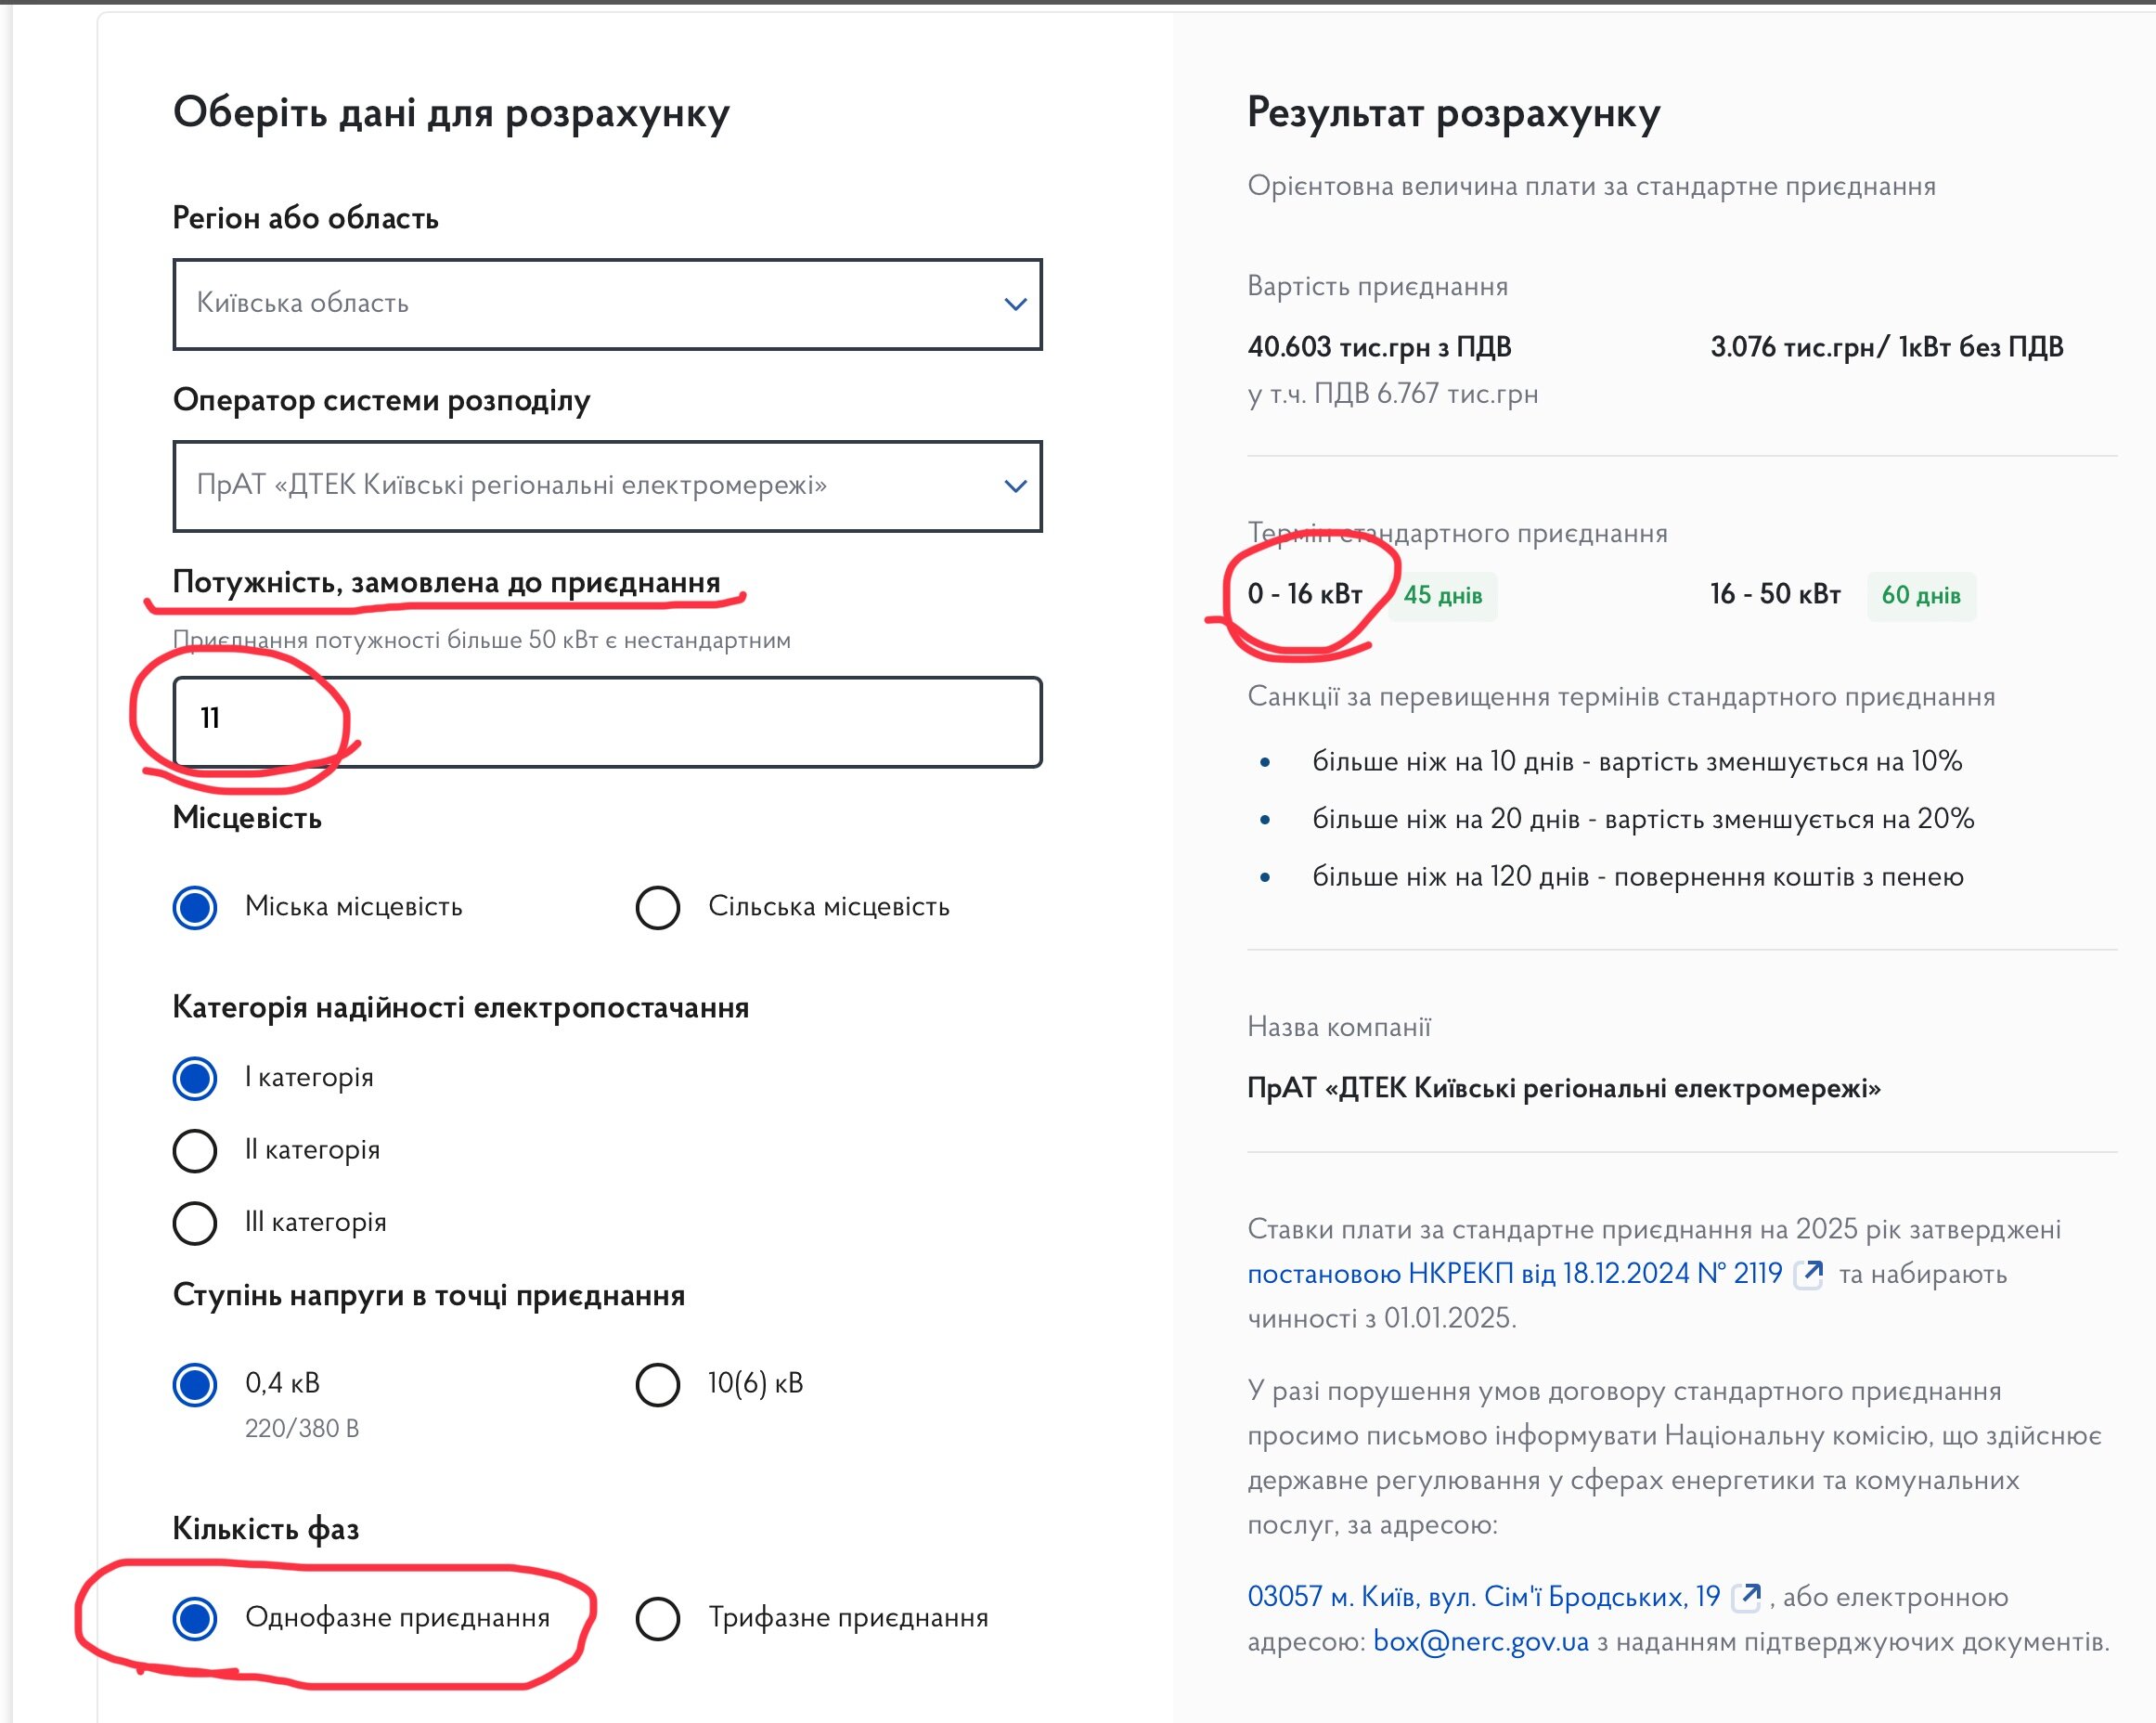Viewport: 2156px width, 1723px height.
Task: Click external link icon after постанова № 2119
Action: coord(1809,1274)
